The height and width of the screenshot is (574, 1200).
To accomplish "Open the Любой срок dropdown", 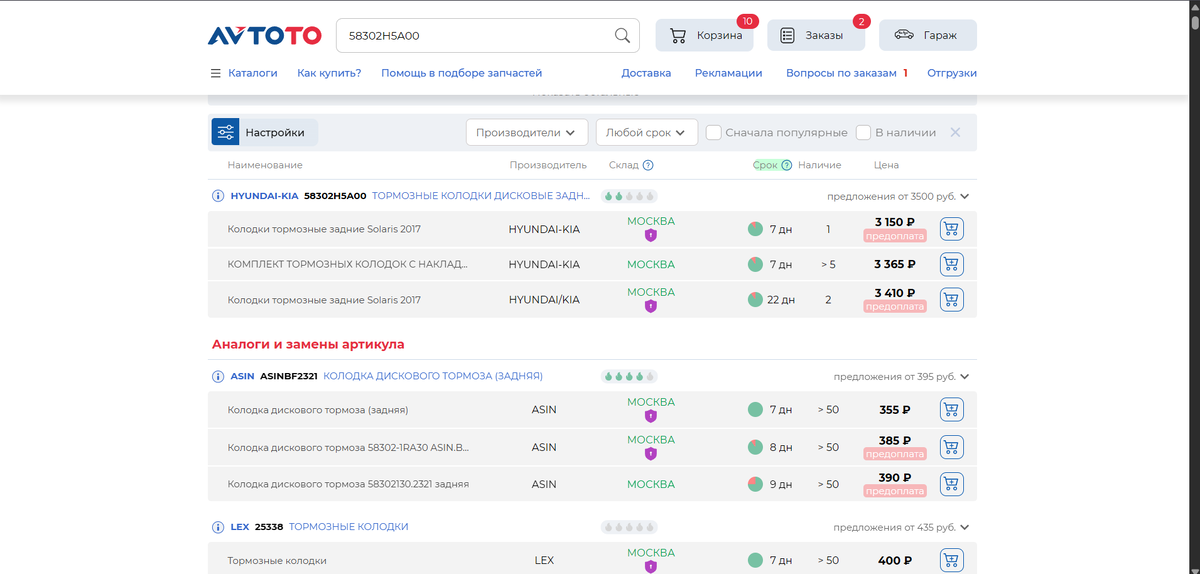I will click(646, 132).
